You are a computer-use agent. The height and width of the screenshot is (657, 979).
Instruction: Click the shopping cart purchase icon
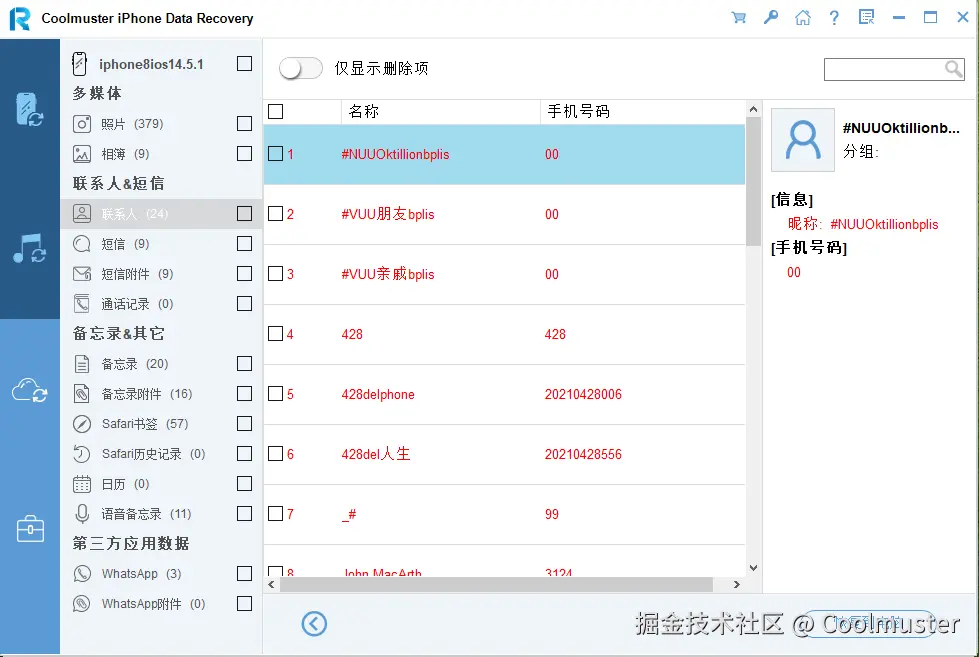pos(739,17)
